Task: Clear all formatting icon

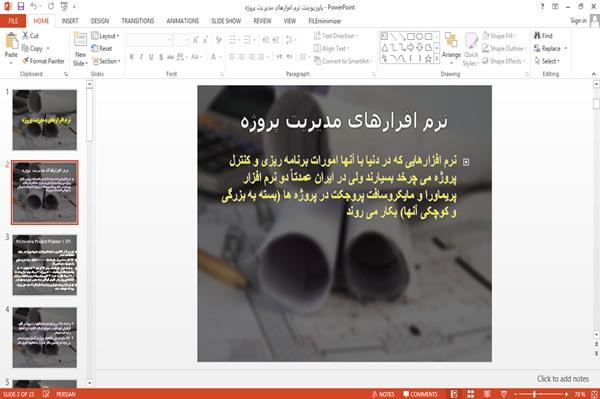Action: [218, 39]
